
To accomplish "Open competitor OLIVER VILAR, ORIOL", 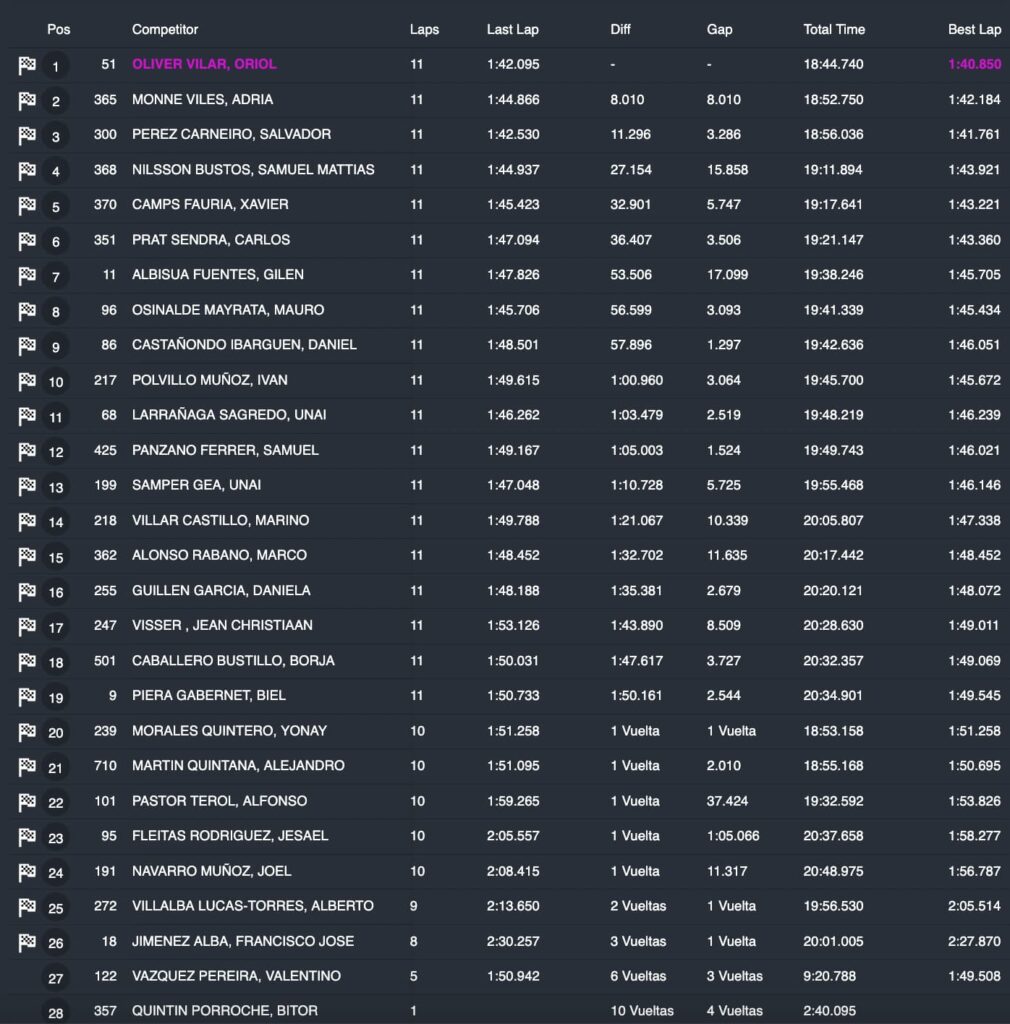I will (204, 64).
